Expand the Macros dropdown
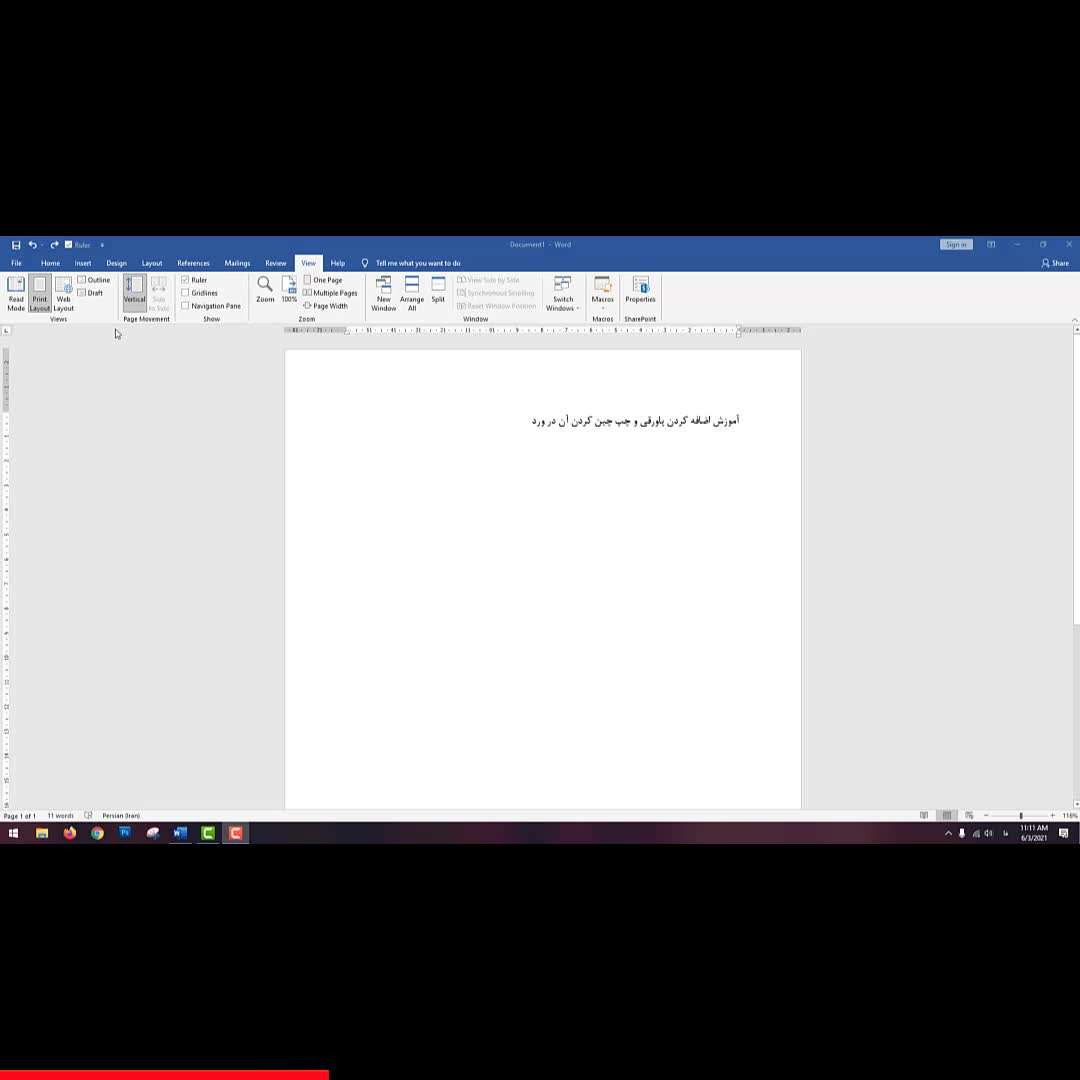This screenshot has width=1080, height=1080. pos(602,303)
